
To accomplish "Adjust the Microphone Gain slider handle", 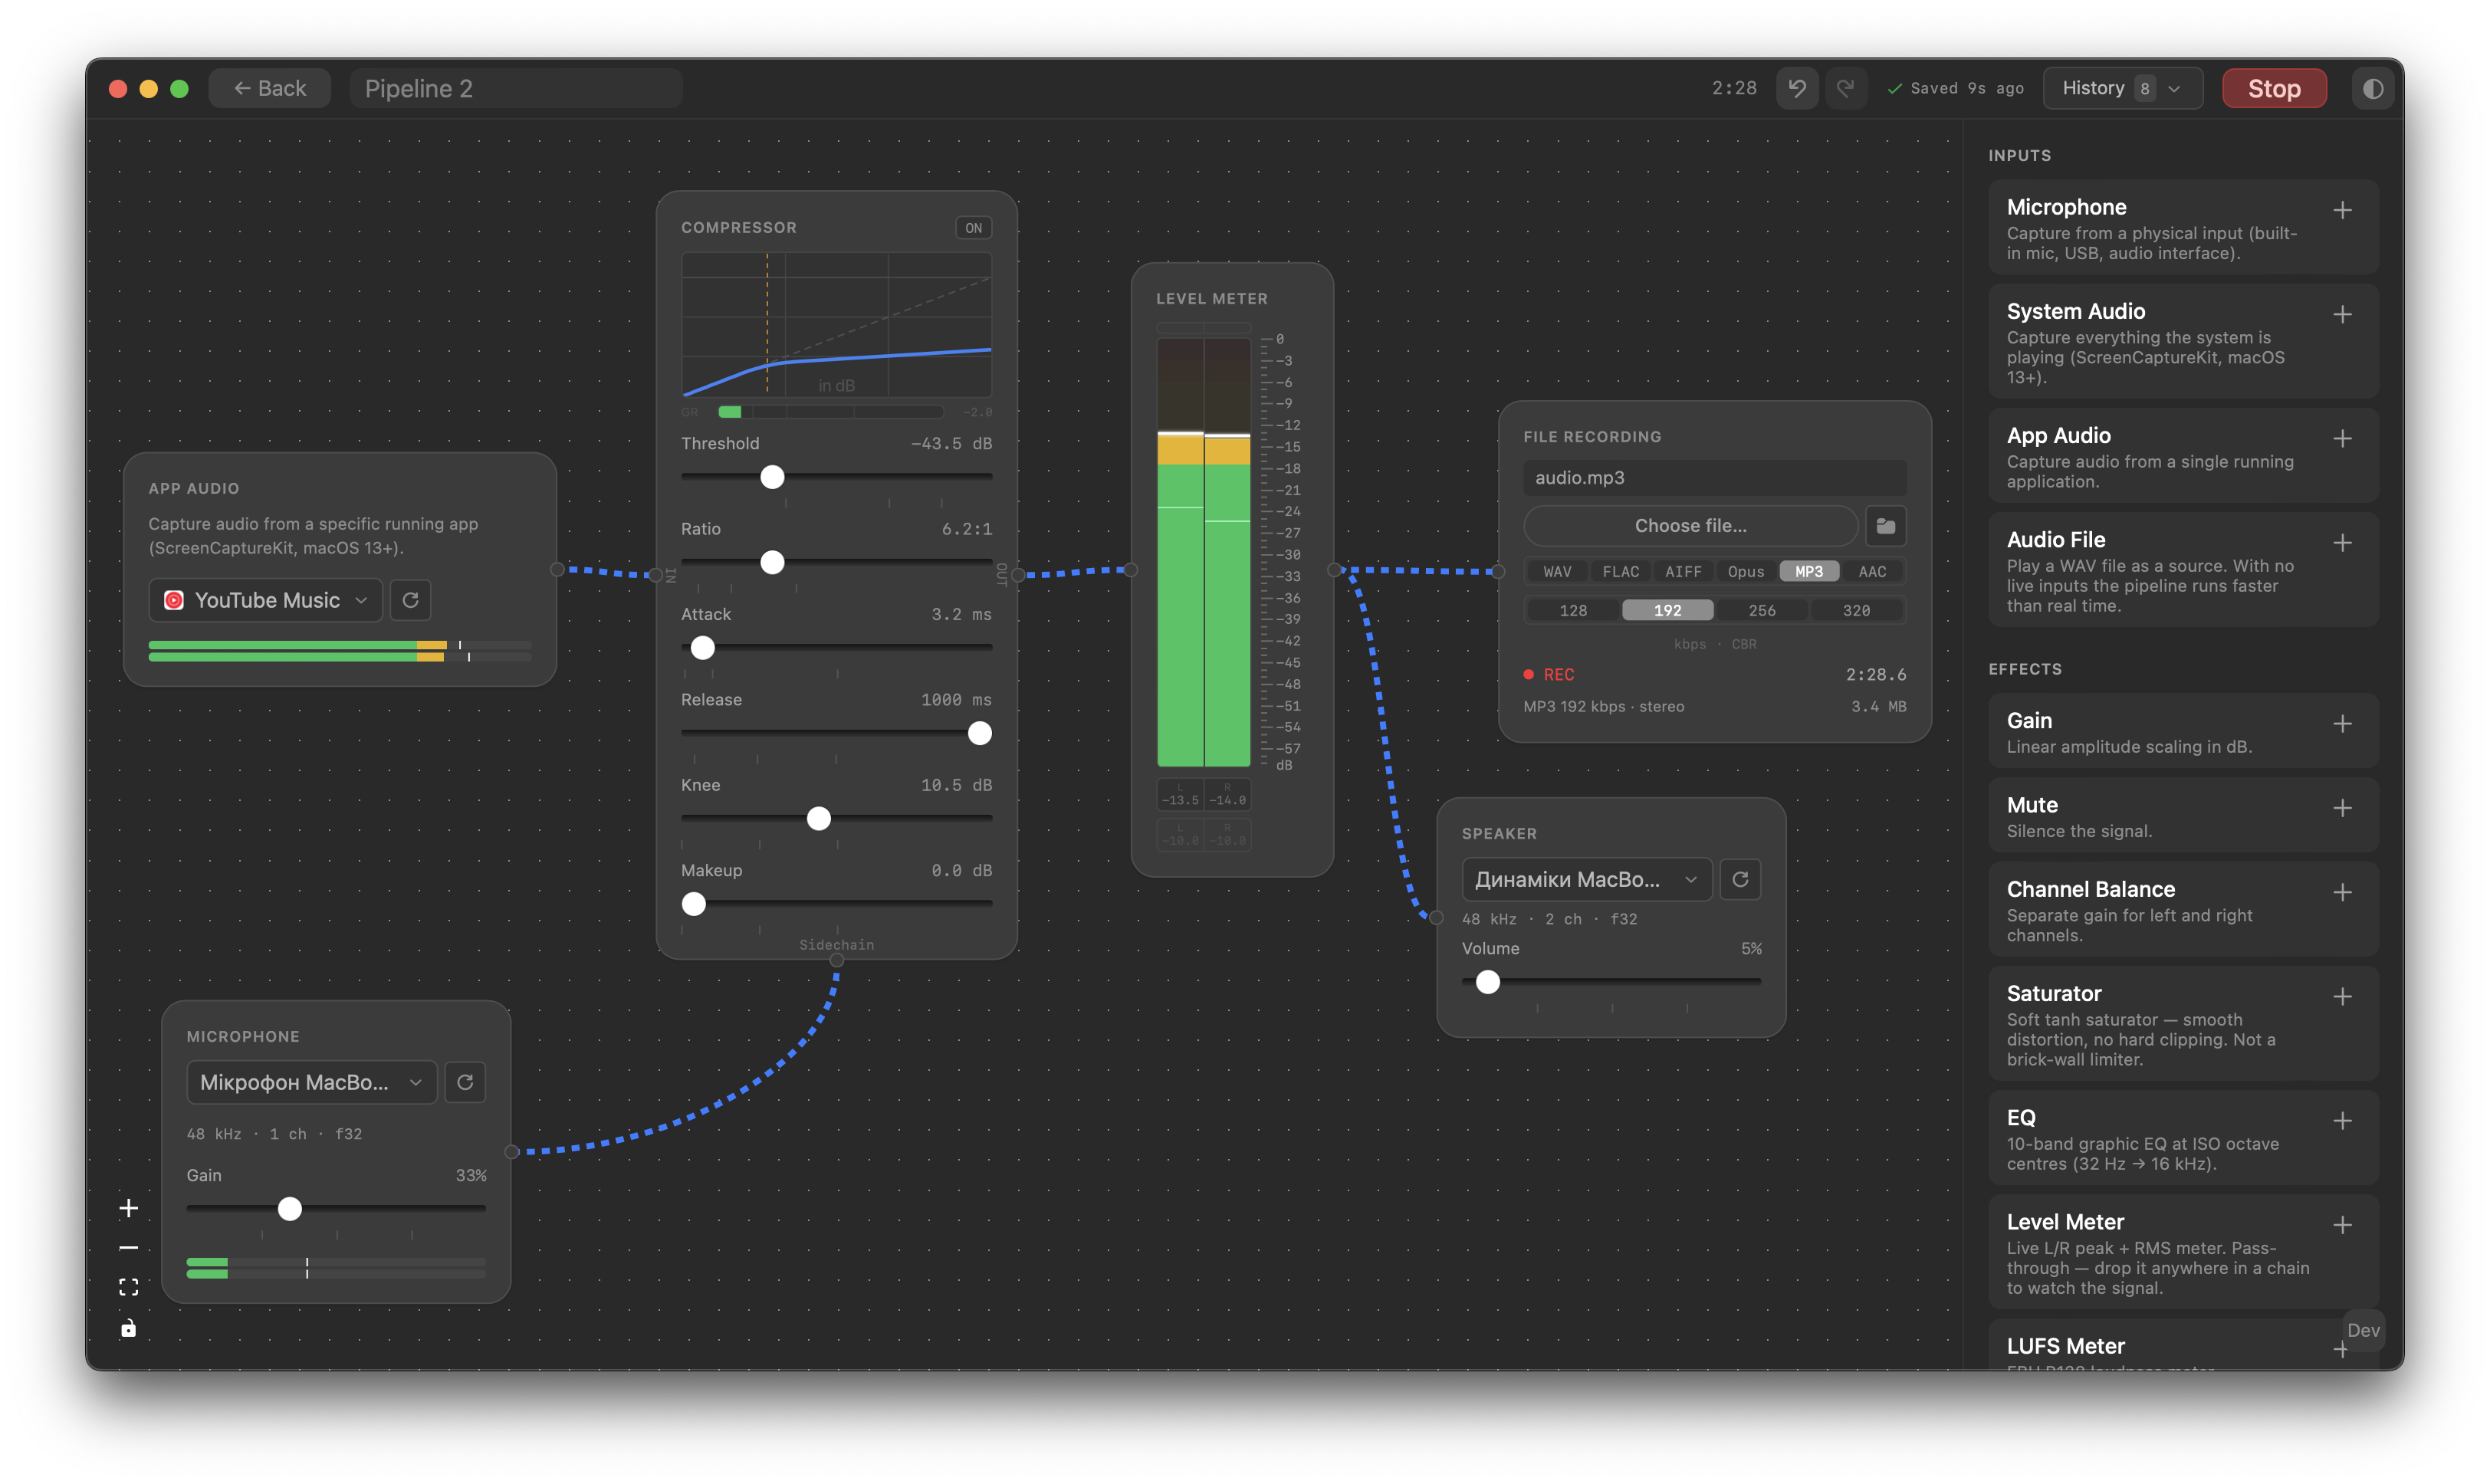I will point(290,1209).
